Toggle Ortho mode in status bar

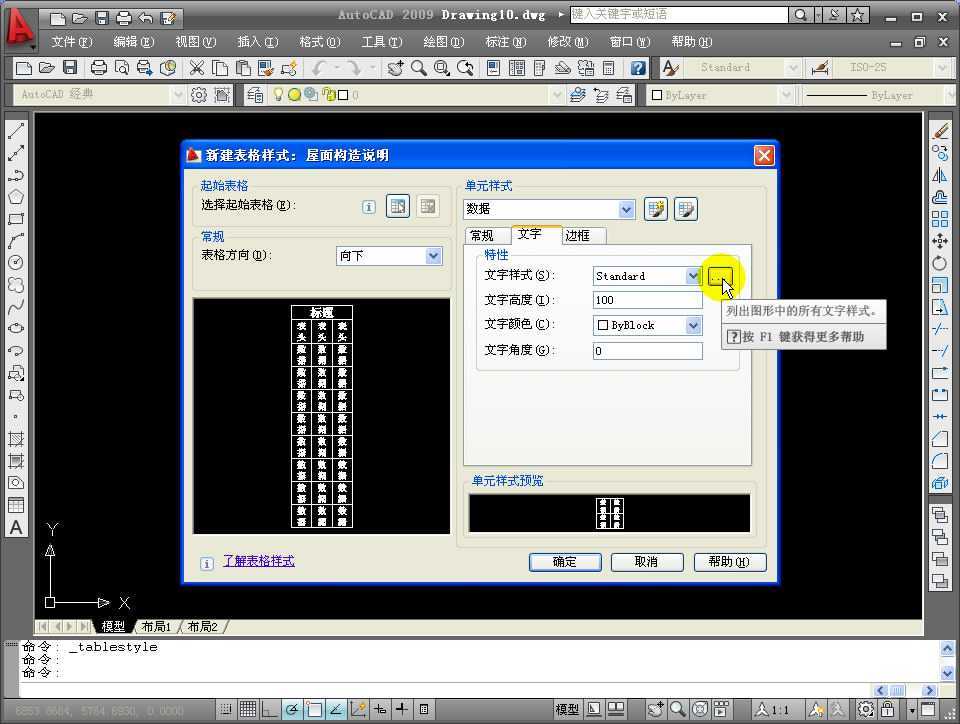click(x=269, y=709)
